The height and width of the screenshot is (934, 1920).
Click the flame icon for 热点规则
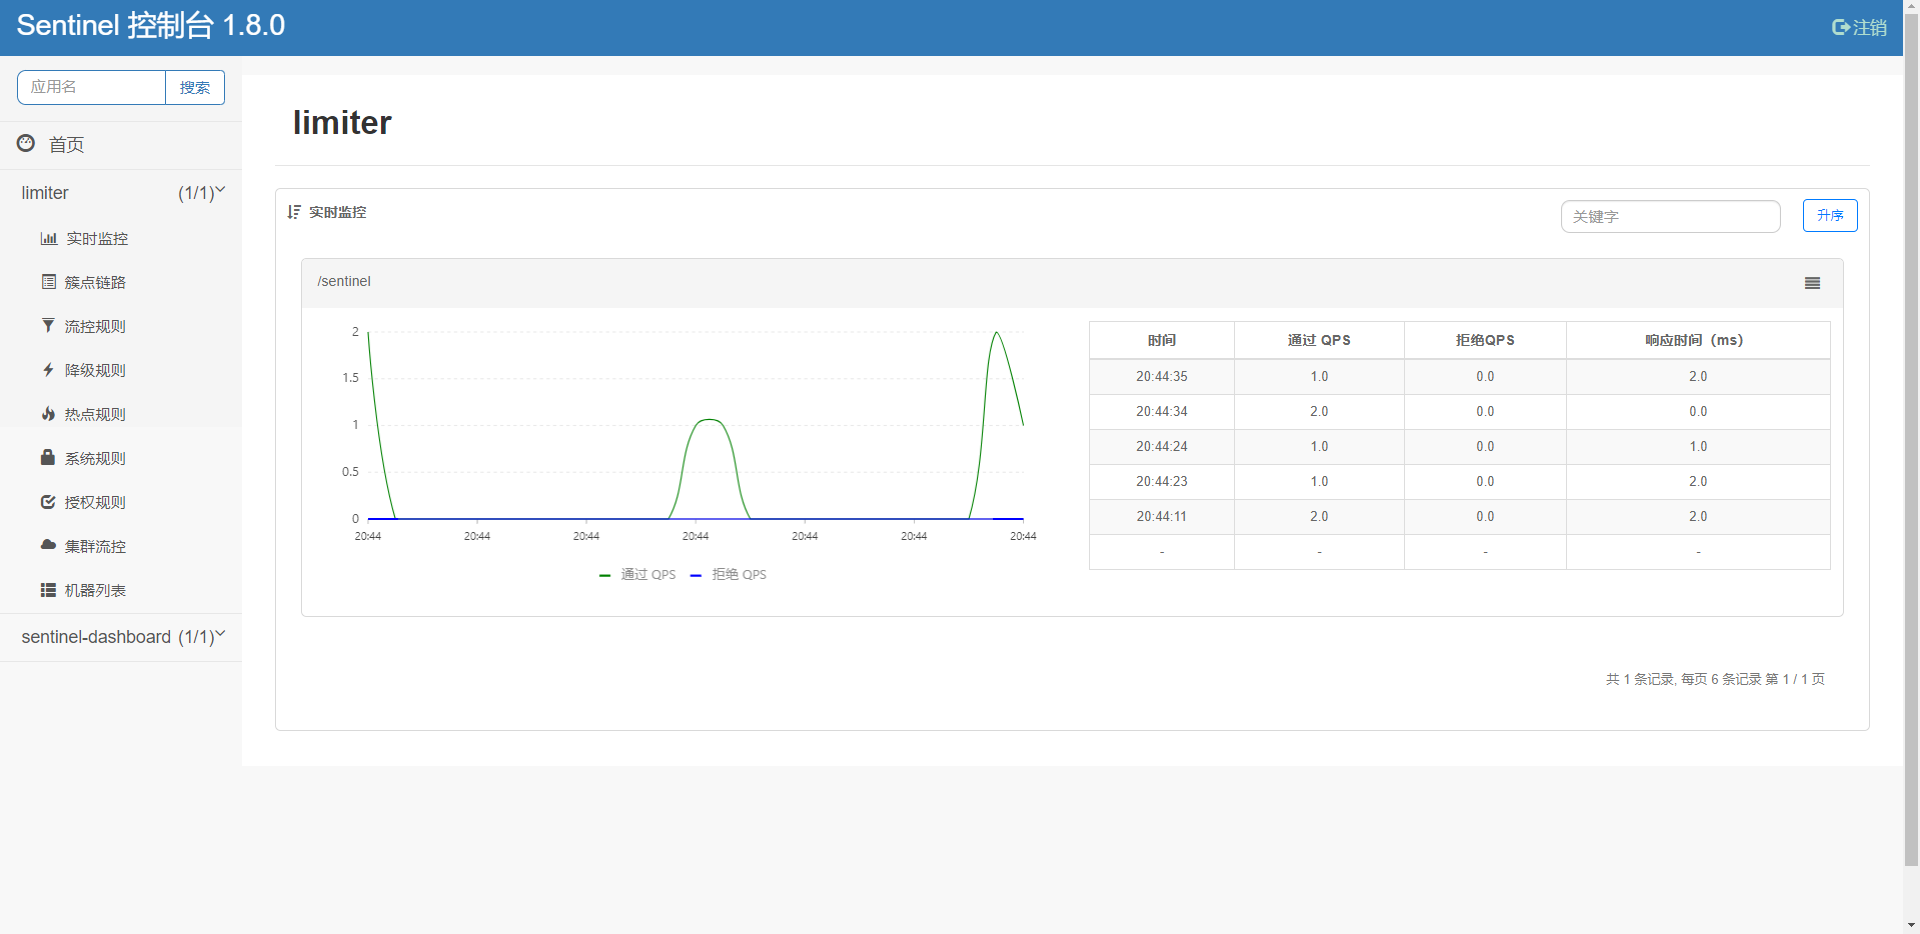click(48, 414)
